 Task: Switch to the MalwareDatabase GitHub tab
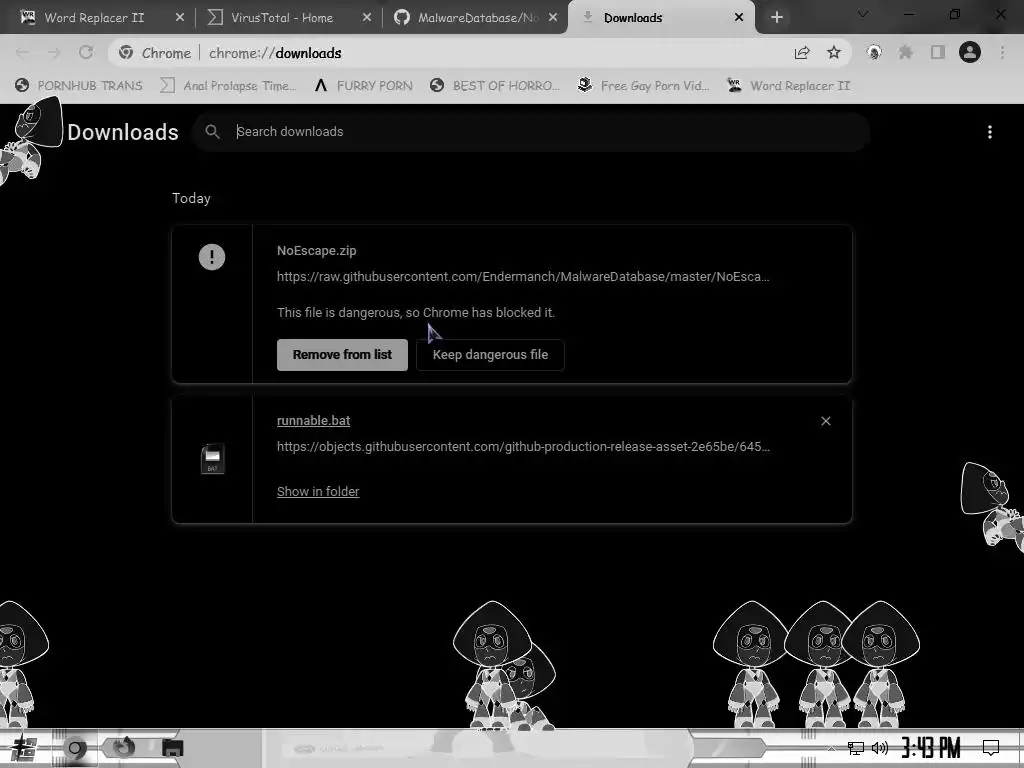475,18
